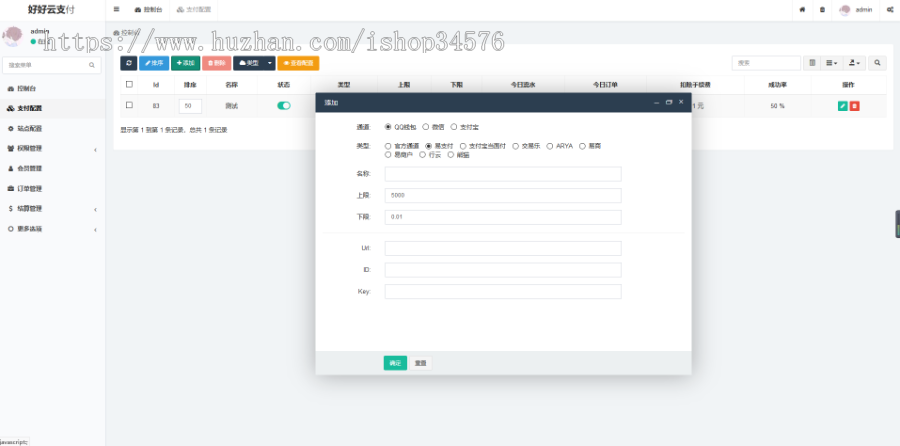This screenshot has width=900, height=446.
Task: Select the 行云 type radio
Action: pyautogui.click(x=422, y=154)
